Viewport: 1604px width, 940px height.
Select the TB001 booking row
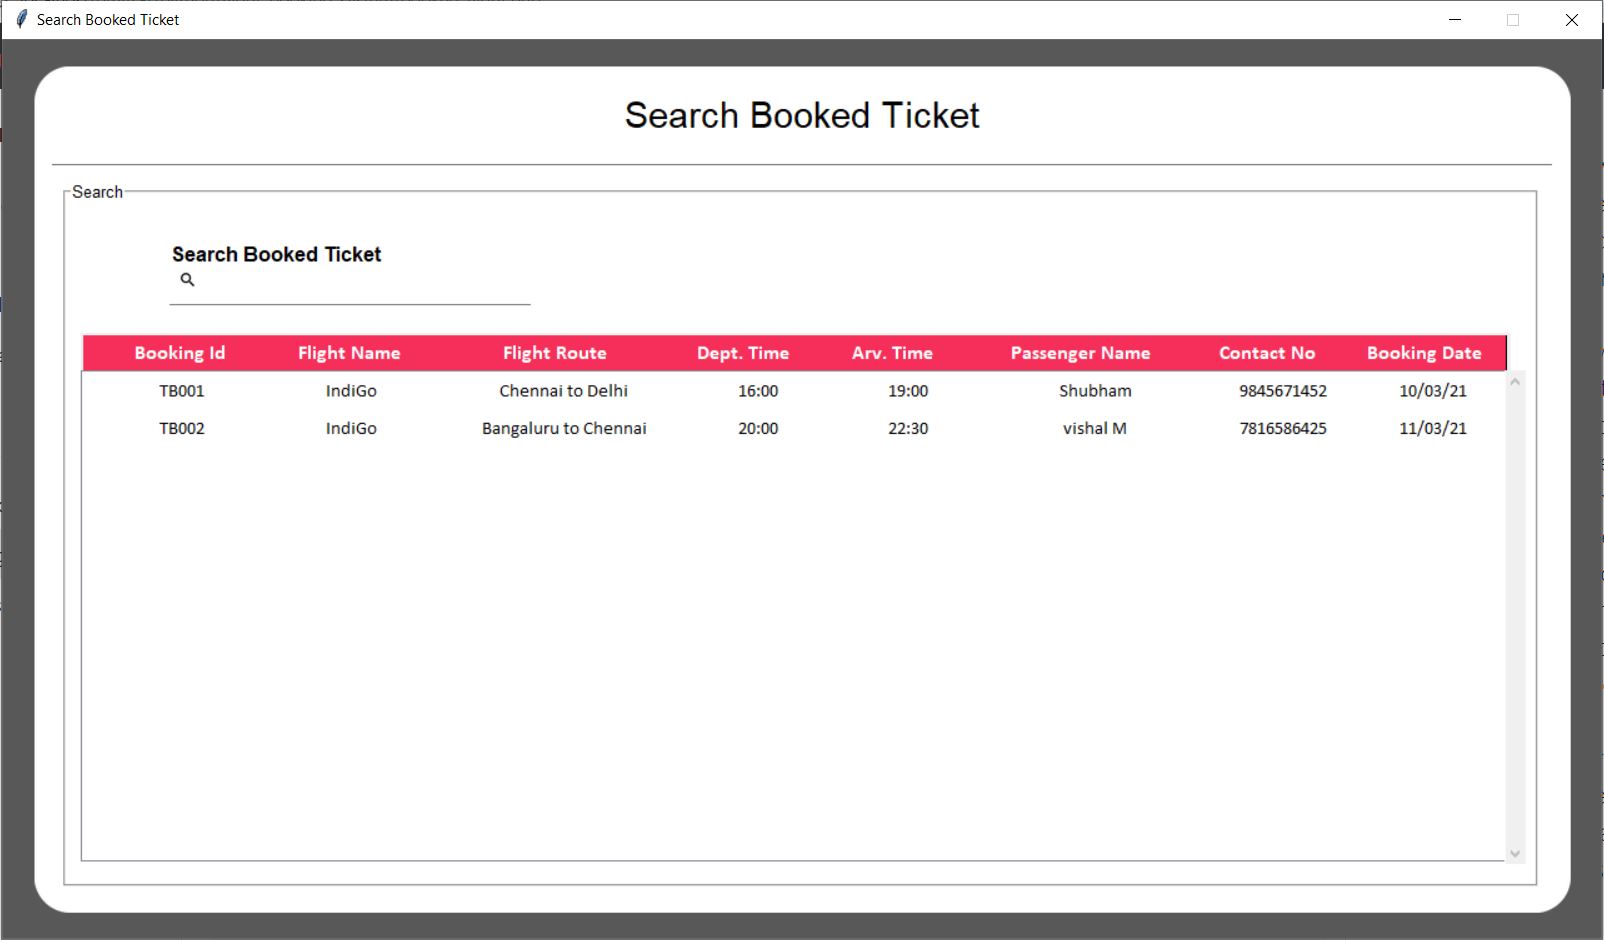[182, 391]
